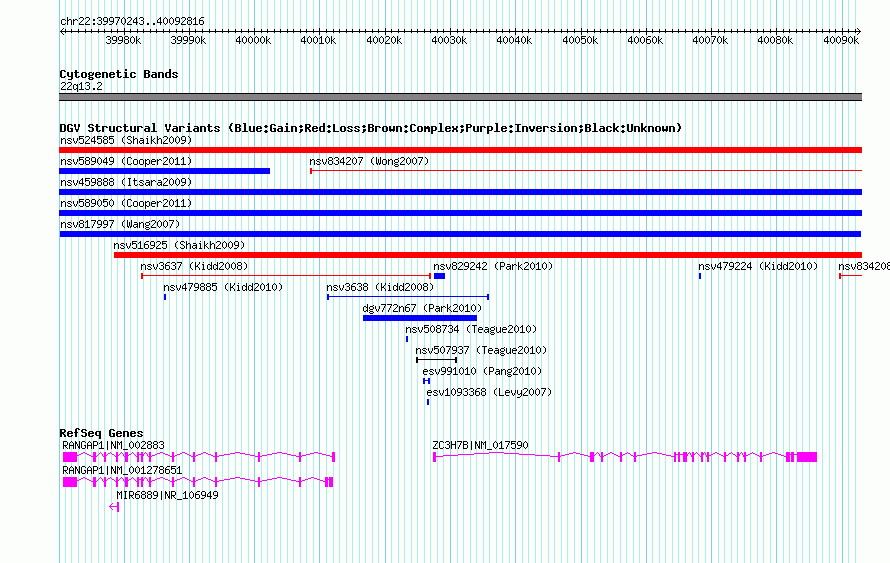The width and height of the screenshot is (890, 563).
Task: Select the 40000k ruler tick label
Action: [x=253, y=40]
